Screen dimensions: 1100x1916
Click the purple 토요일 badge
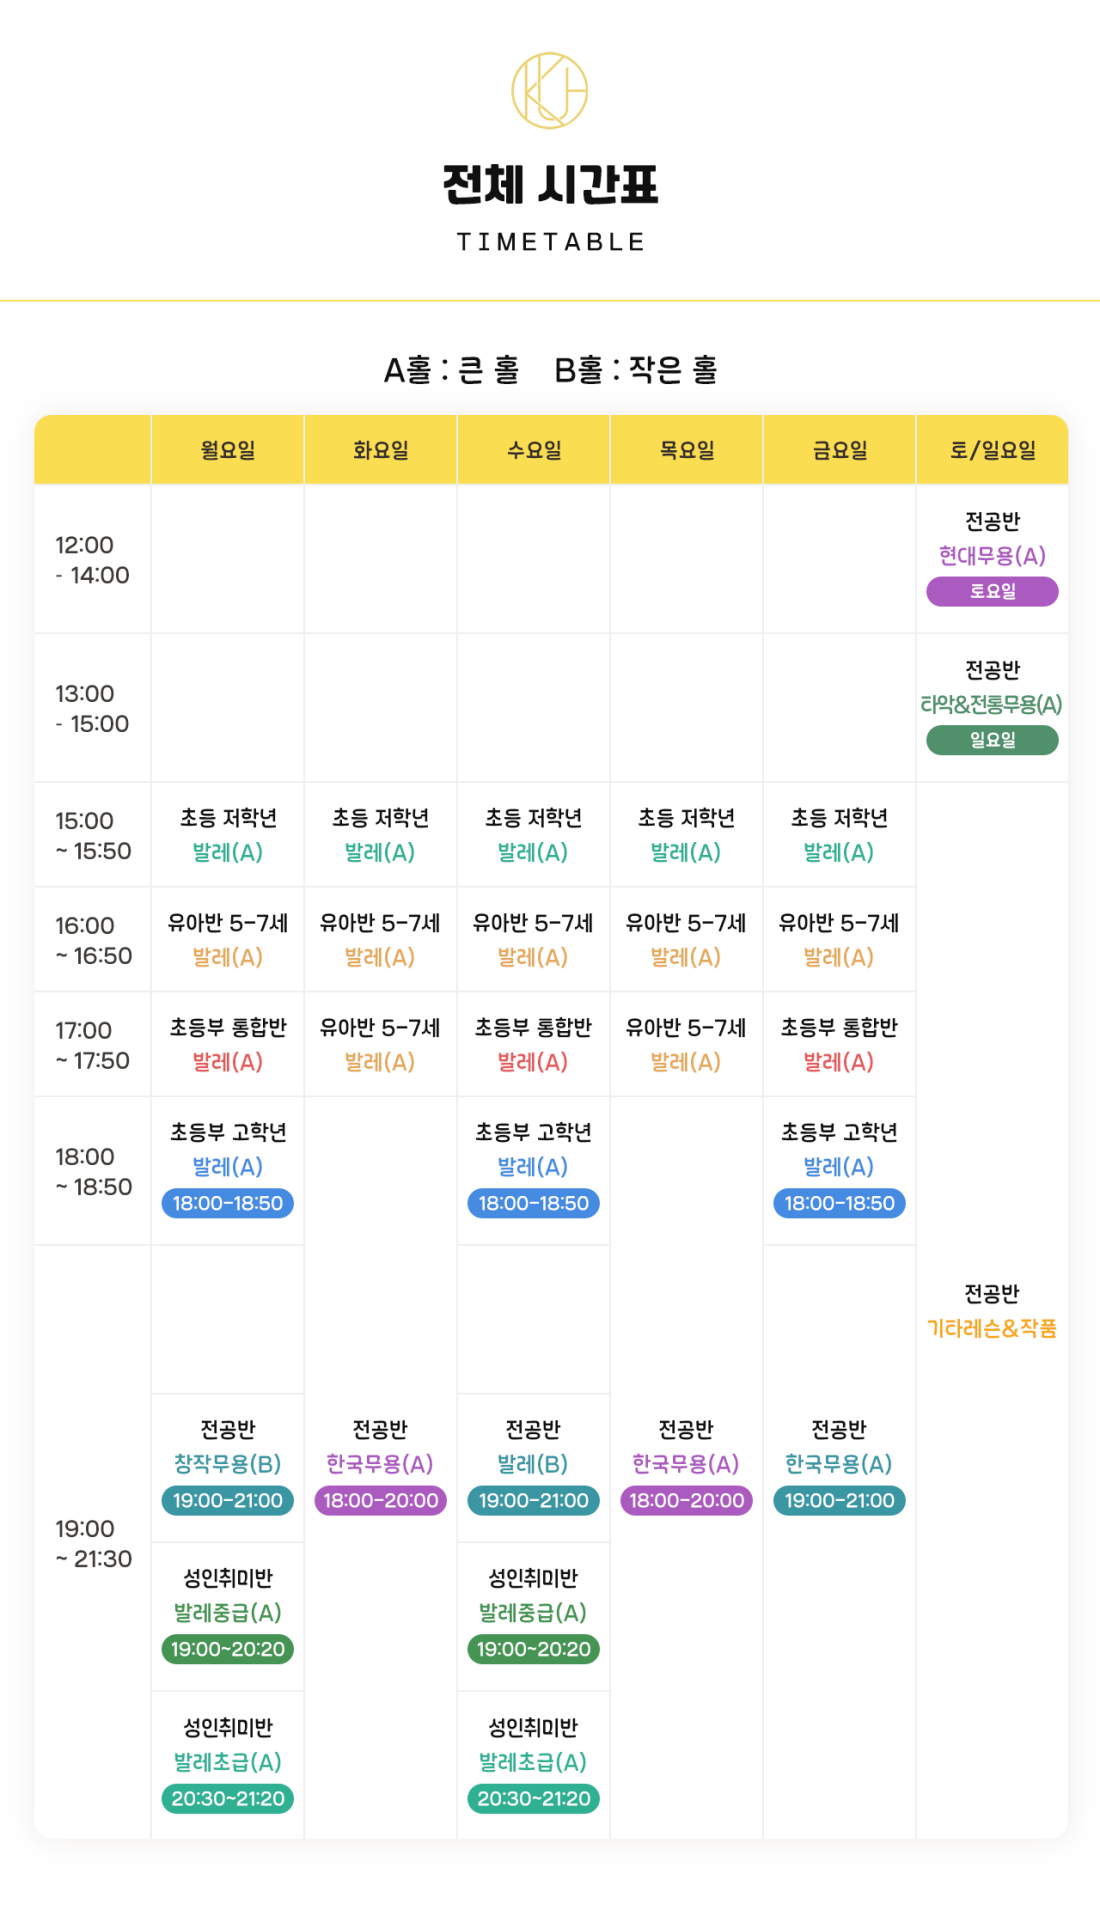click(x=992, y=591)
